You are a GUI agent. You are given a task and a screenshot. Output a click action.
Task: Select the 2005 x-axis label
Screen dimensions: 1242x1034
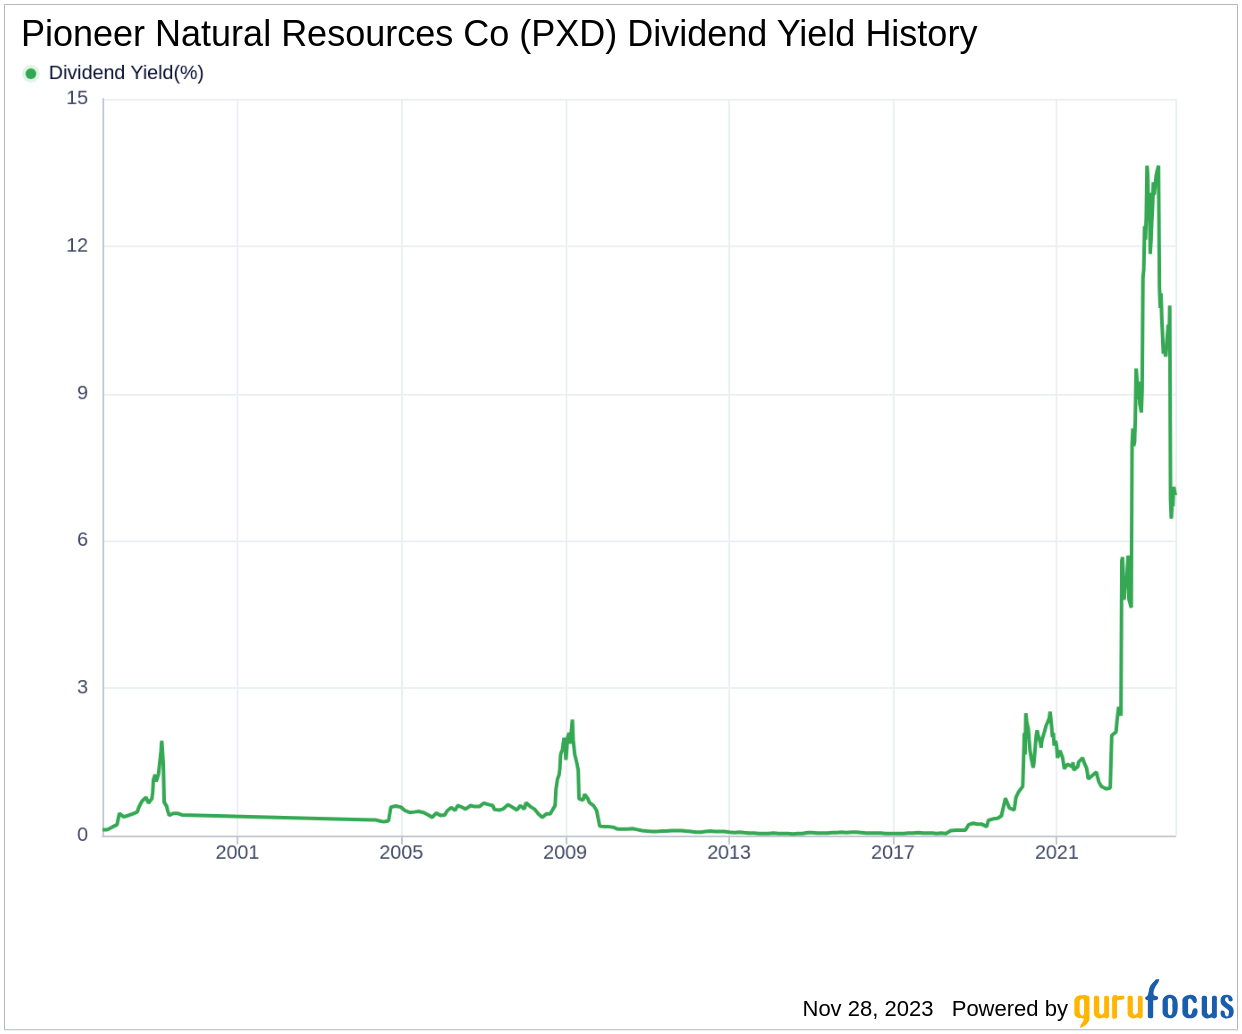[x=401, y=852]
